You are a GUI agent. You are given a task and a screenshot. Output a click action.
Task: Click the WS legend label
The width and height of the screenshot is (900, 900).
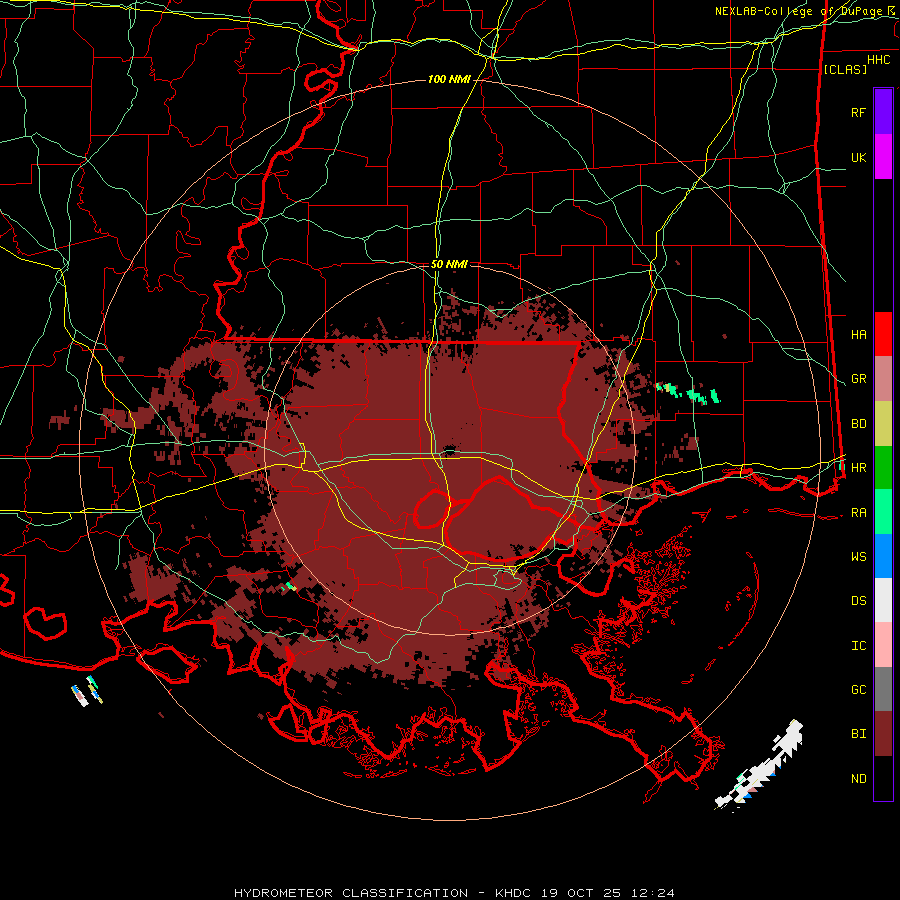click(858, 557)
